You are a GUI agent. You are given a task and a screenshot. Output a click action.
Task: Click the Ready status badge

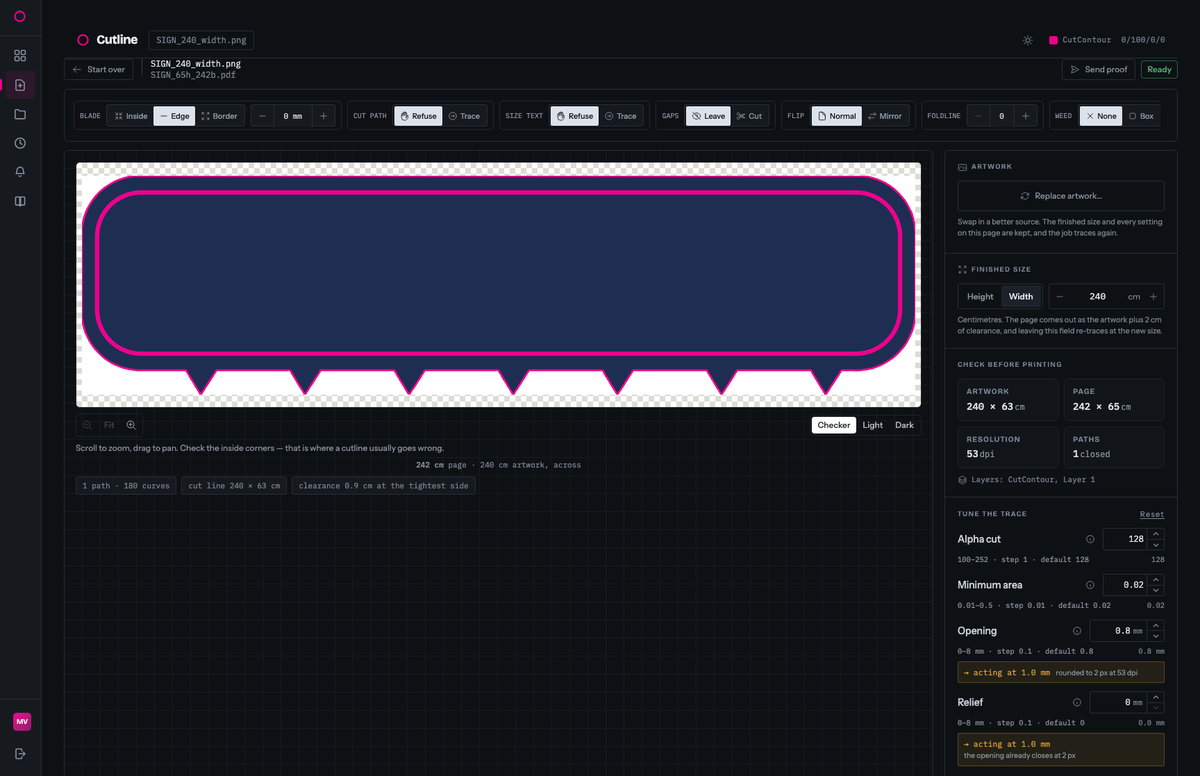[x=1160, y=69]
